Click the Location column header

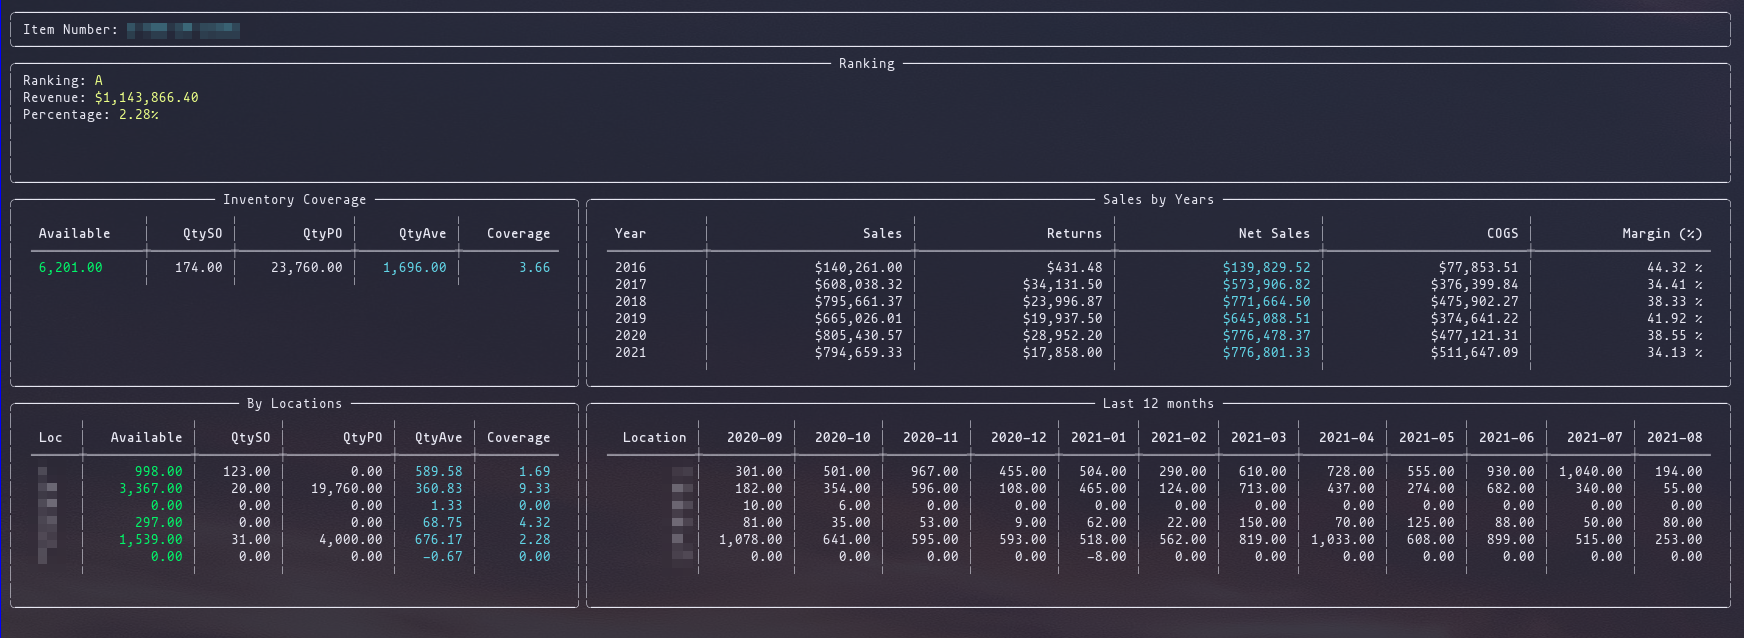pos(655,438)
